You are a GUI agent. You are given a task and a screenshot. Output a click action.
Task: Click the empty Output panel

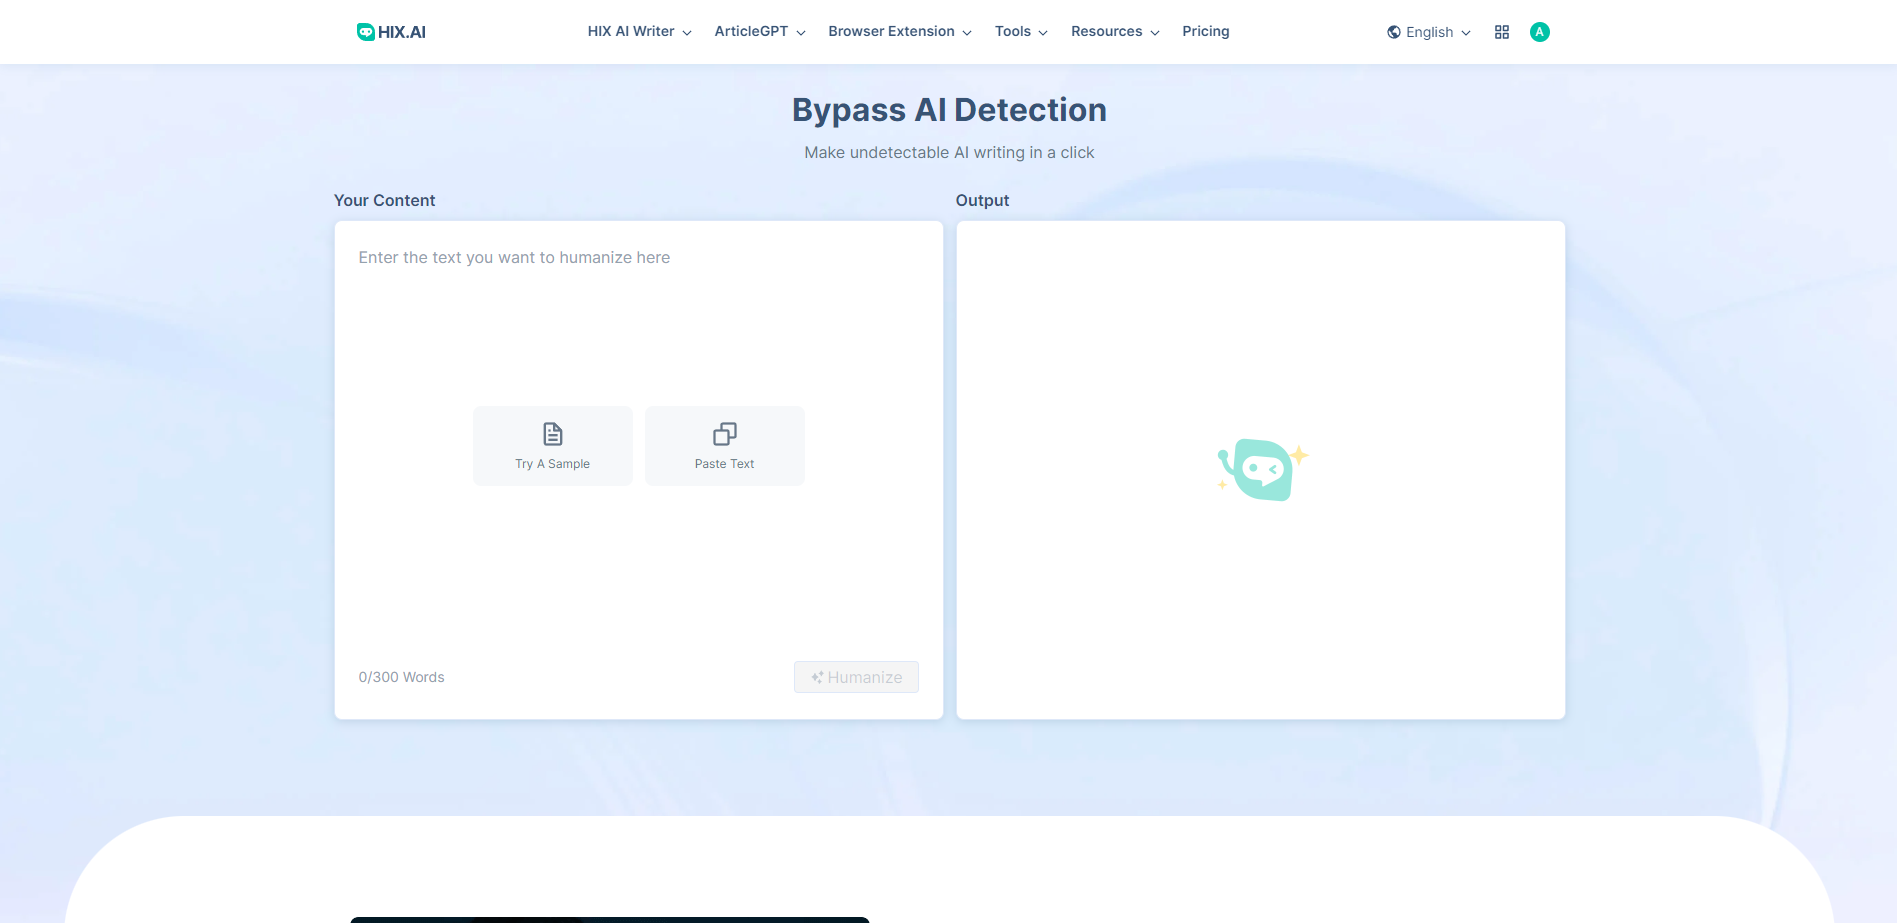(1260, 620)
